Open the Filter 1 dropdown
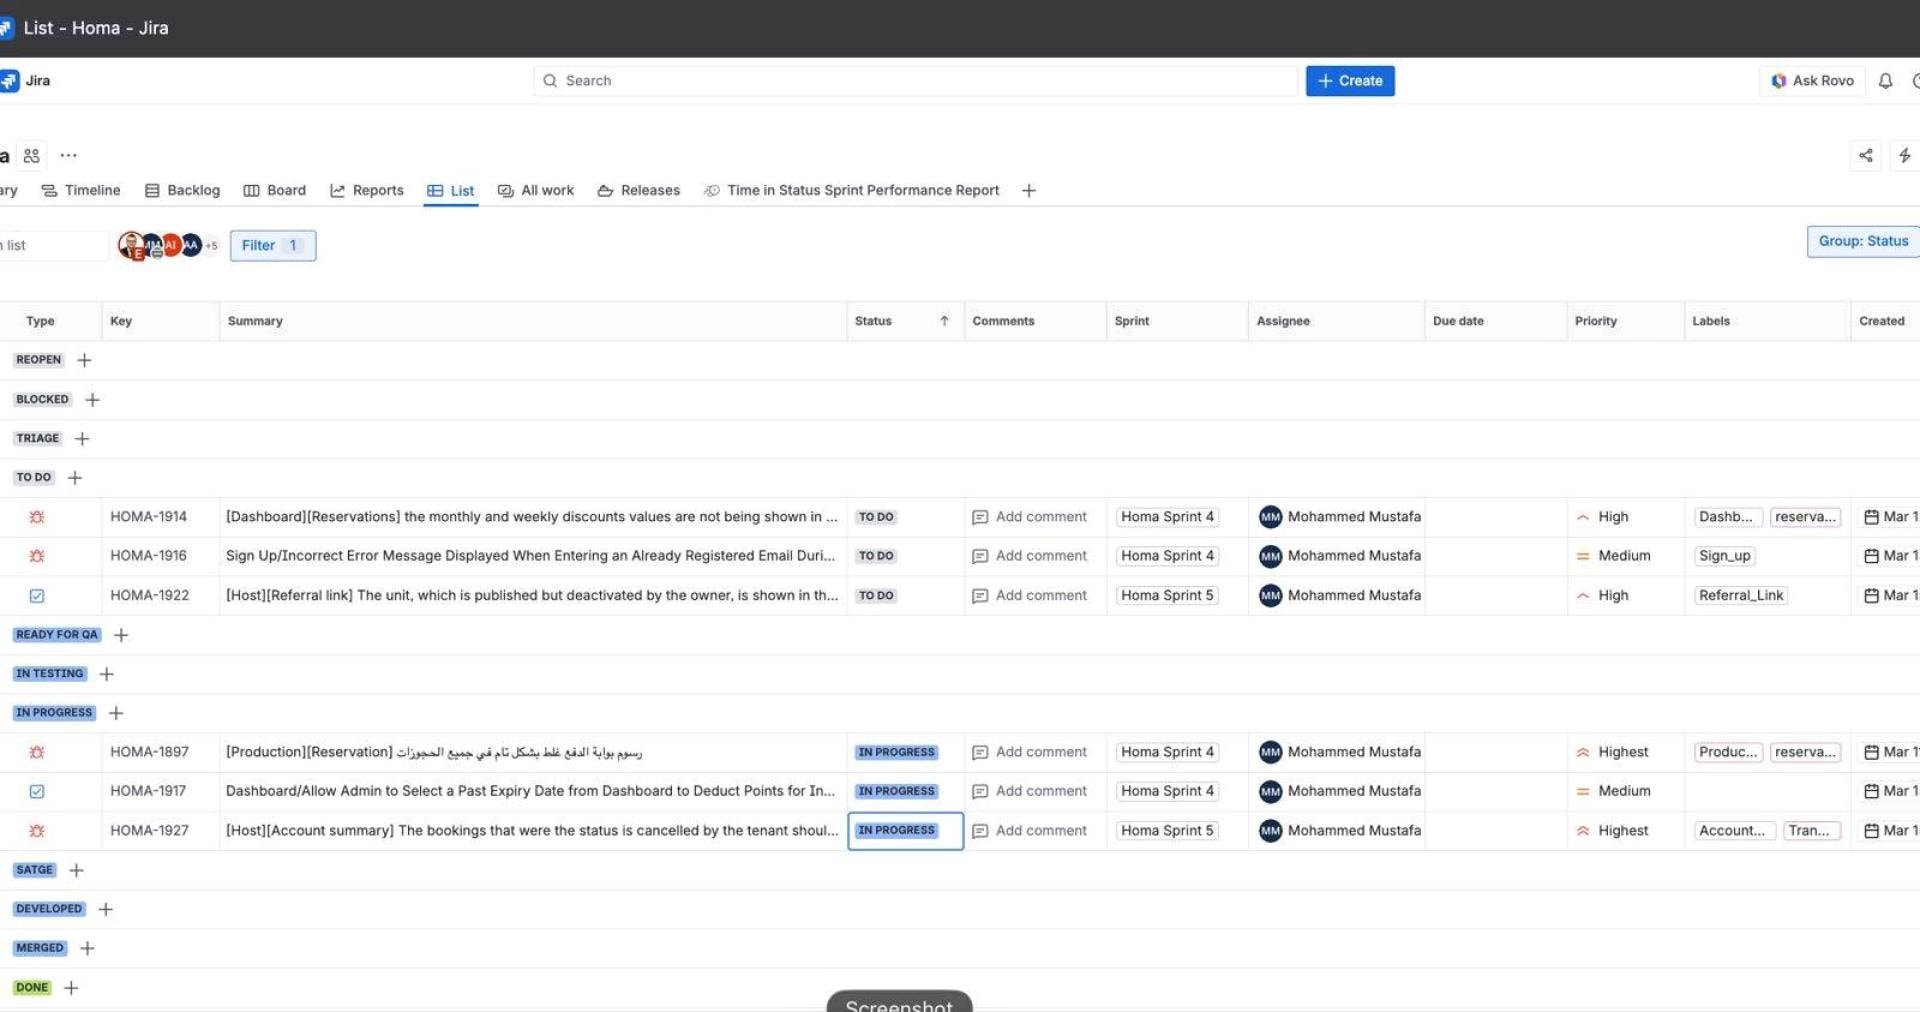 tap(273, 245)
